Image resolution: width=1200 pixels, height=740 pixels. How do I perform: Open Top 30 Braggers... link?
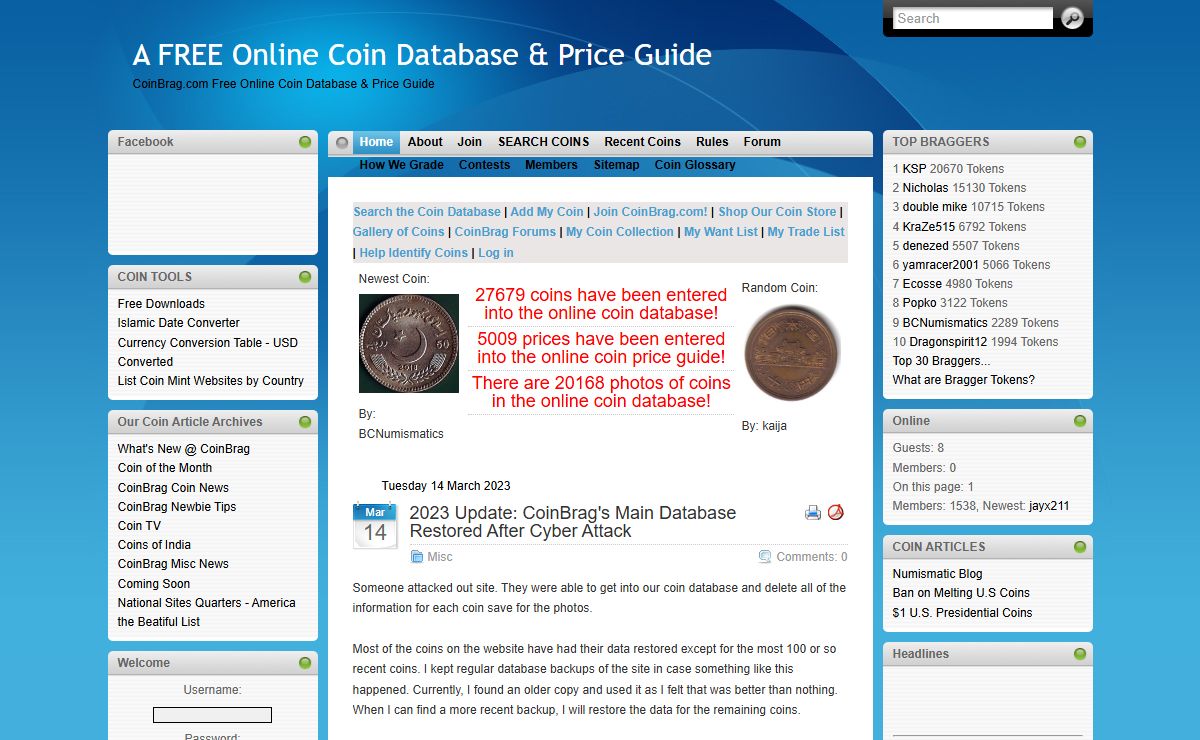[942, 361]
